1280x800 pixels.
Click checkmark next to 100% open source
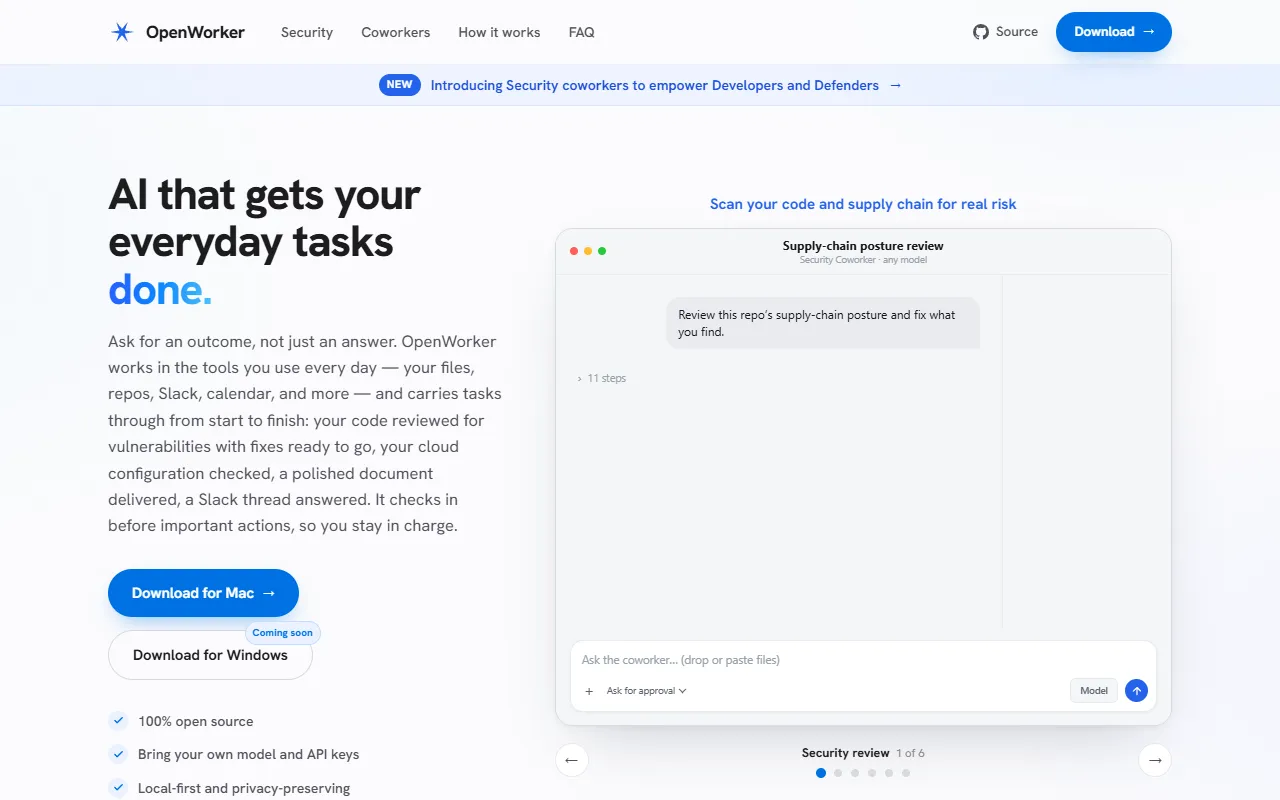pos(118,720)
